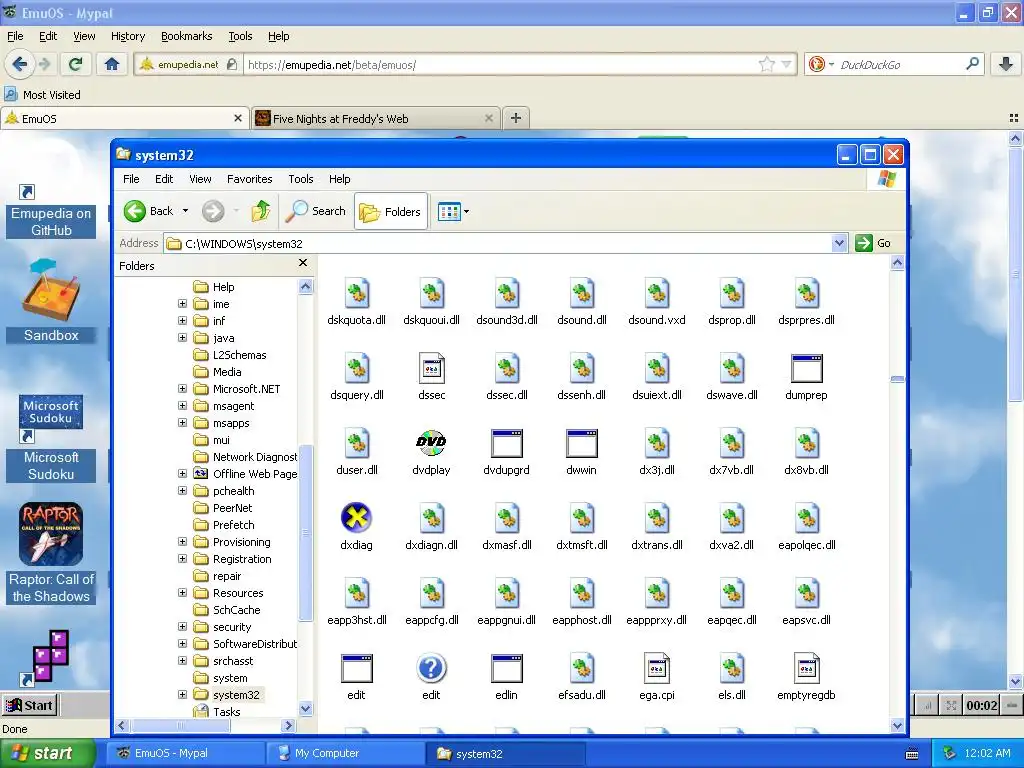Image resolution: width=1024 pixels, height=768 pixels.
Task: Select the emptyregdb file icon
Action: pyautogui.click(x=806, y=669)
